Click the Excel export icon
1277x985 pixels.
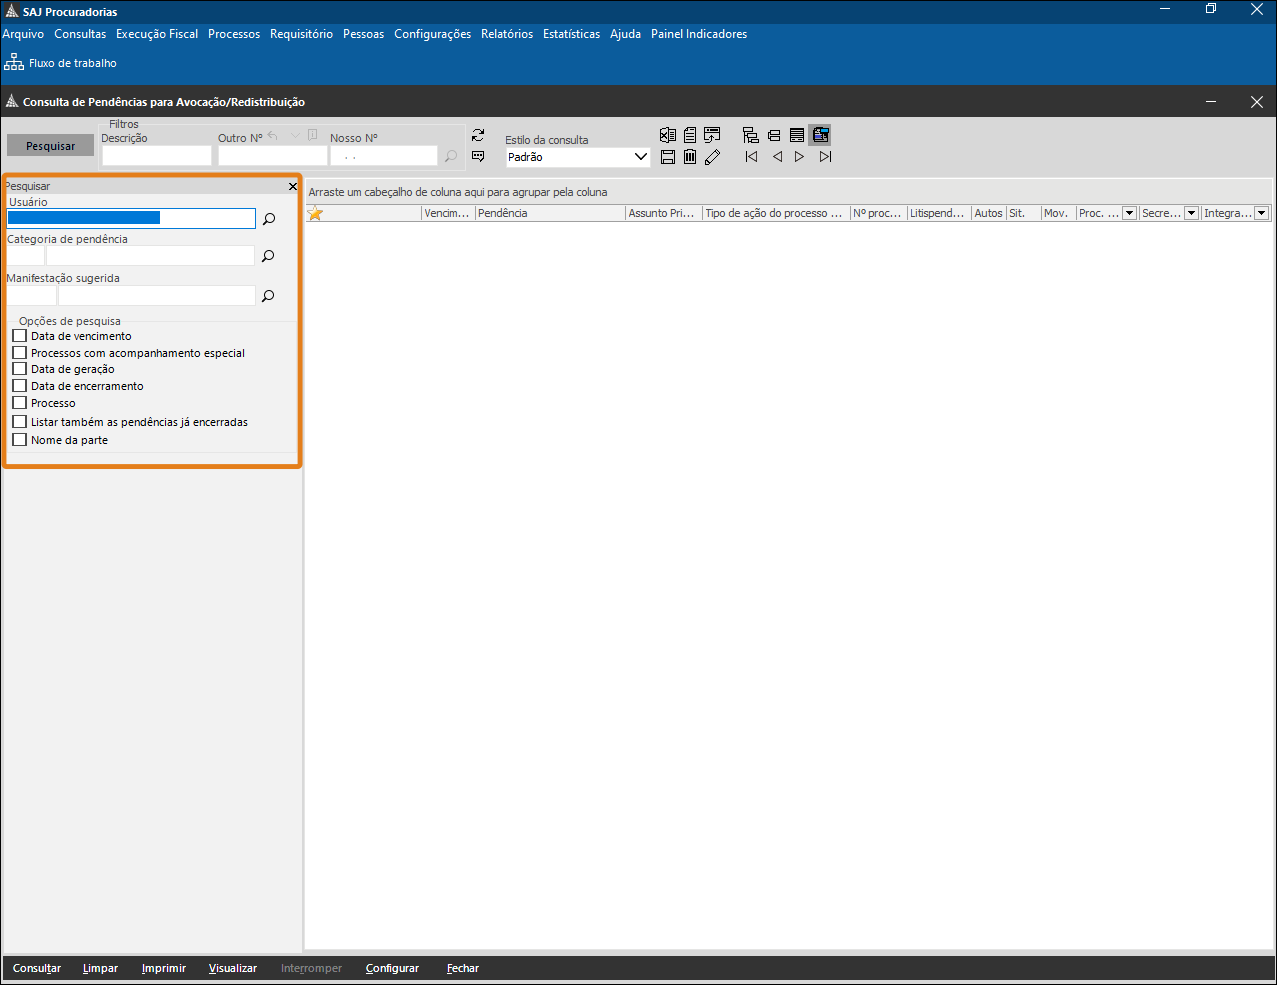pos(668,135)
